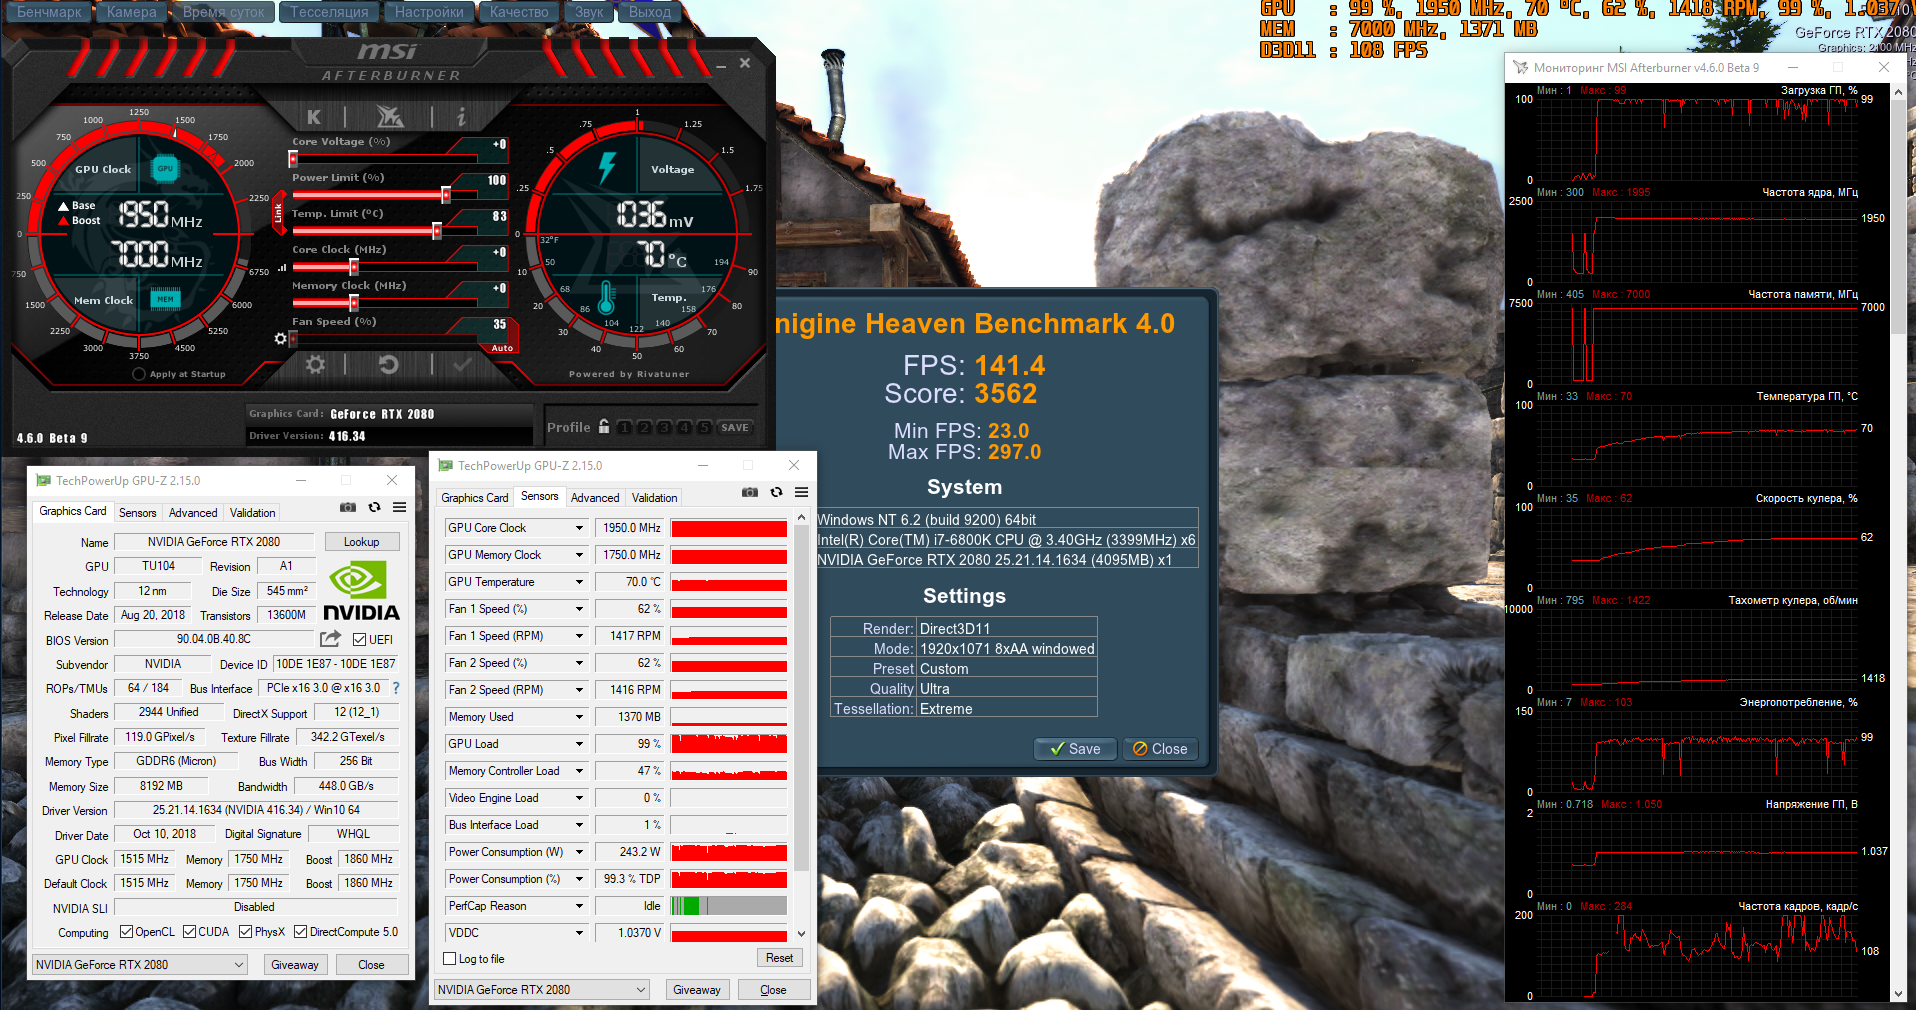Click the Lookup button

[x=361, y=542]
